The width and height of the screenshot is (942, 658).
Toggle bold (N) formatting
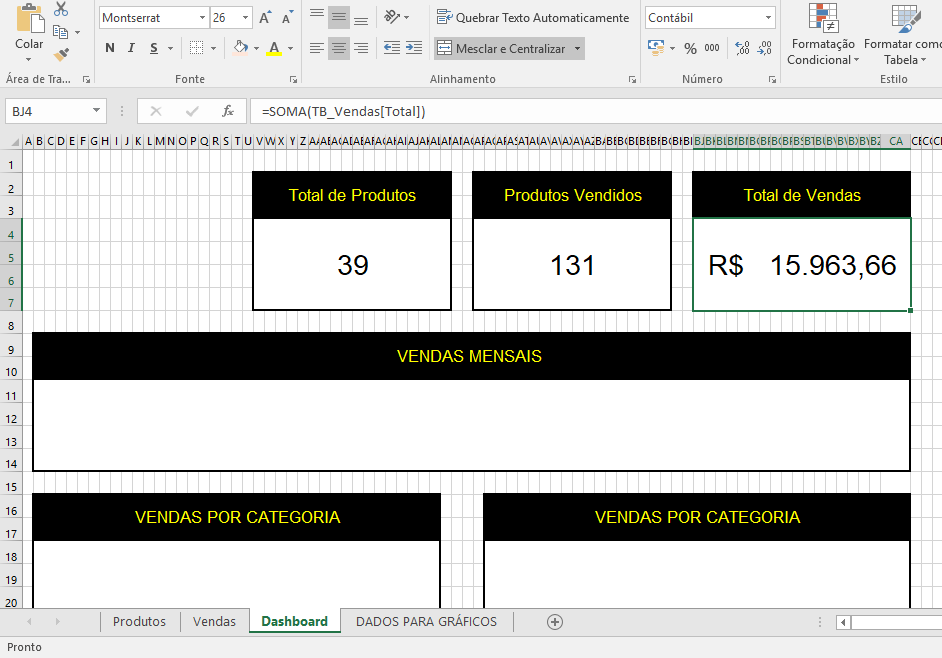(x=110, y=48)
